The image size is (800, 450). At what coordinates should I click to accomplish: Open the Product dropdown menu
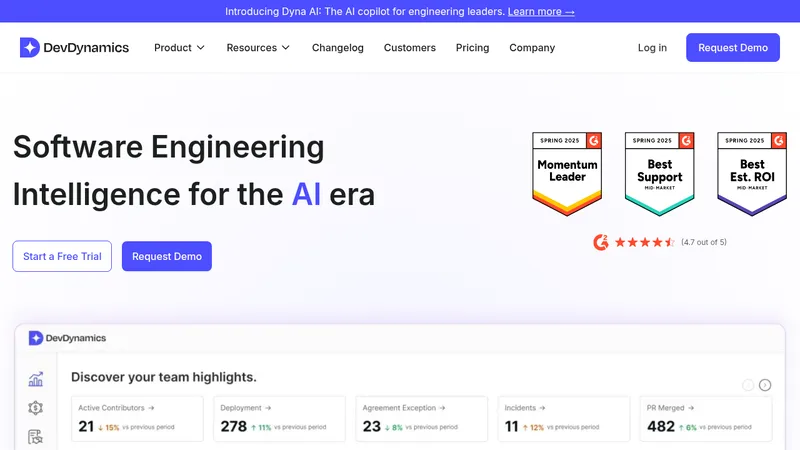click(179, 47)
